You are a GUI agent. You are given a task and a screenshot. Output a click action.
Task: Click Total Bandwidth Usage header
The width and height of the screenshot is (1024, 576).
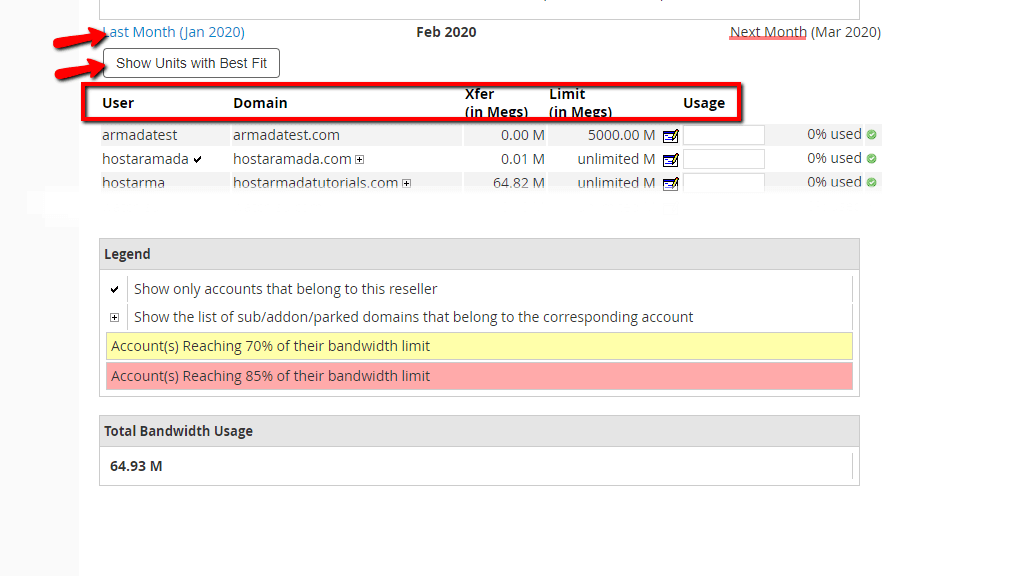click(178, 431)
